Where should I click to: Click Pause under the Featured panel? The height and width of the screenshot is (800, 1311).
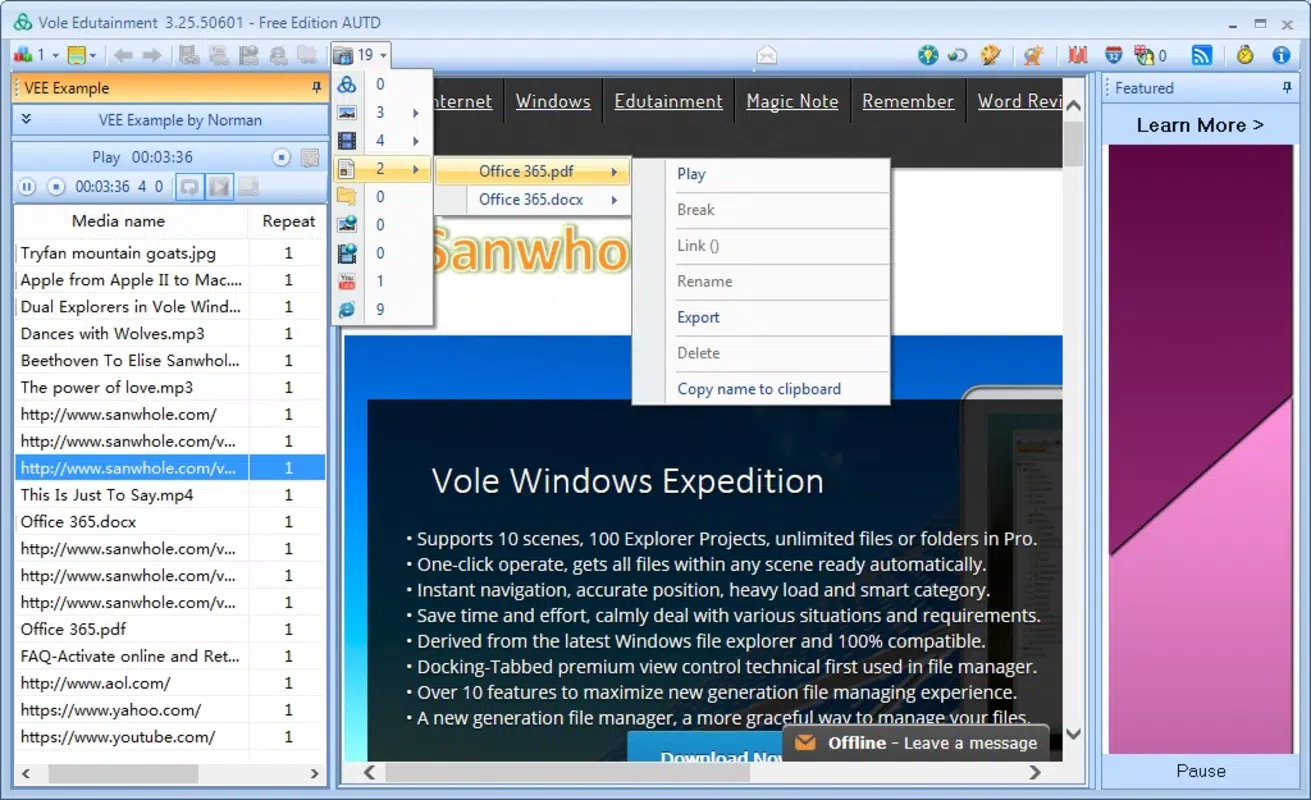point(1200,771)
